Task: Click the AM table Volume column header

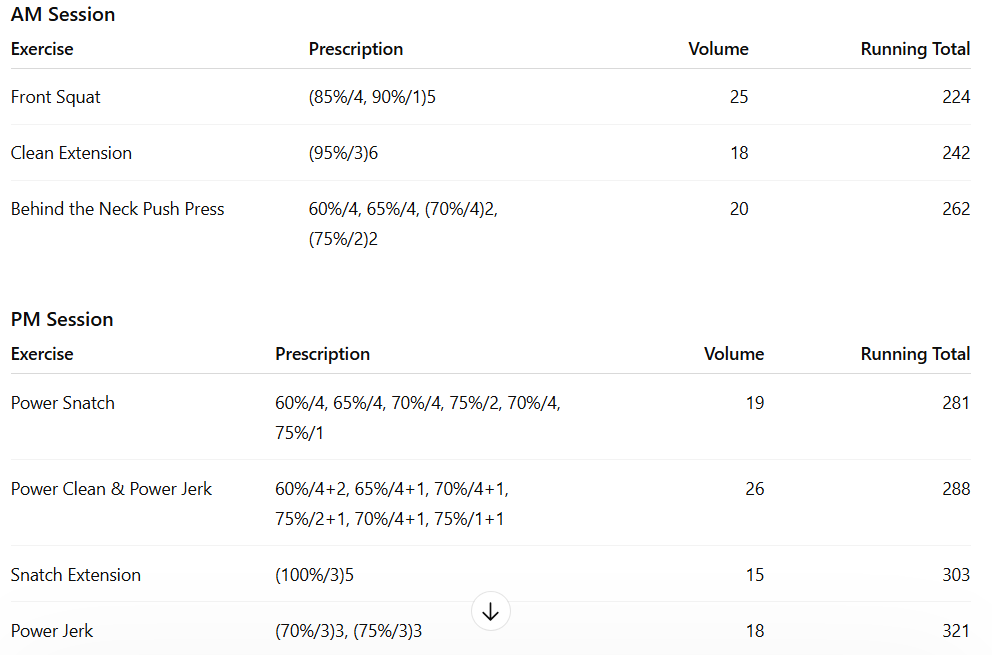Action: point(718,49)
